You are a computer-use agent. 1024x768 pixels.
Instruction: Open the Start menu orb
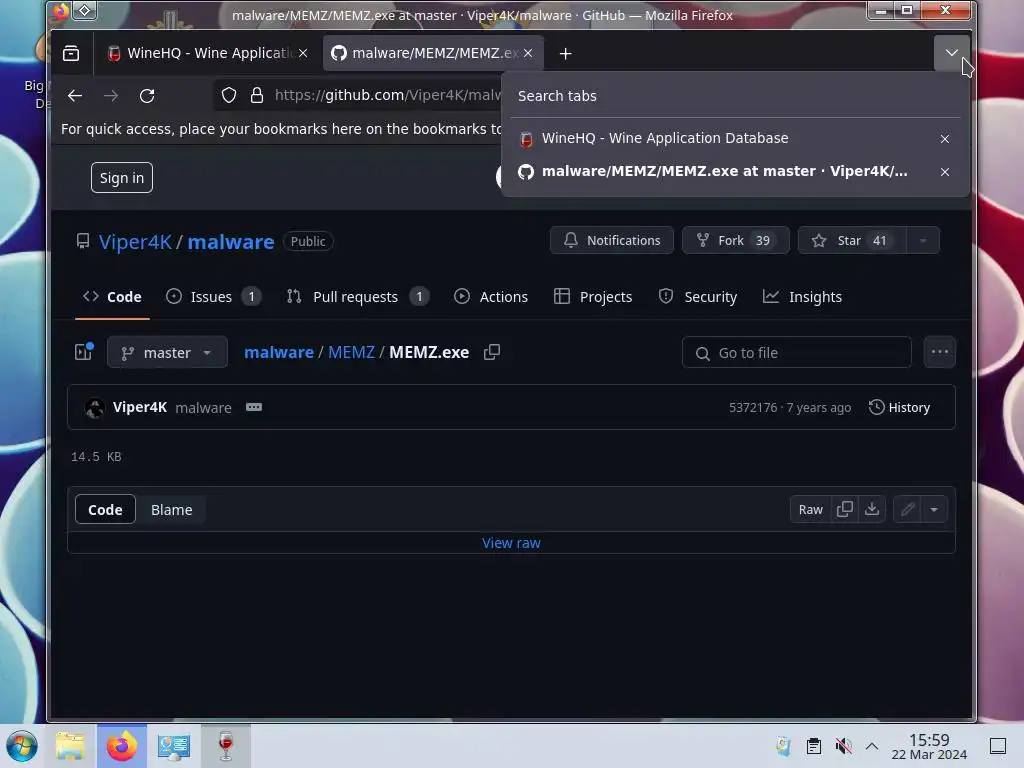pos(22,746)
